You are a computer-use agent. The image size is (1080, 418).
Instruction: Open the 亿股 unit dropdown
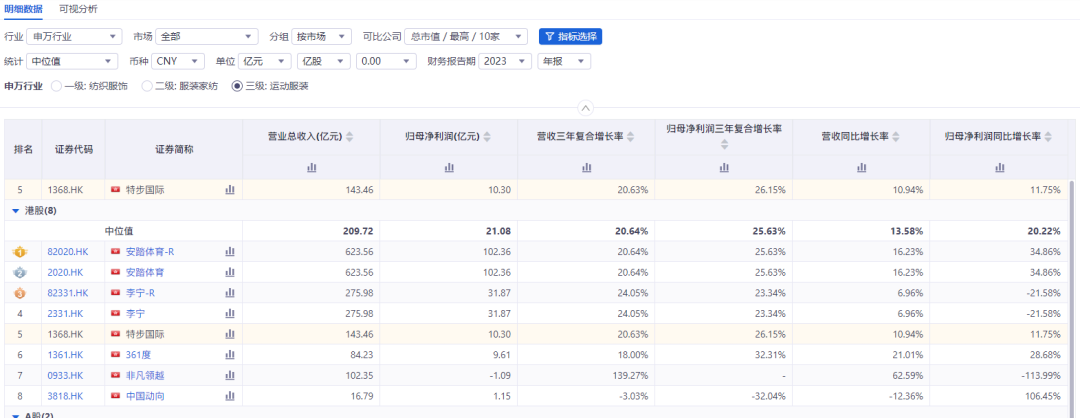[x=324, y=61]
